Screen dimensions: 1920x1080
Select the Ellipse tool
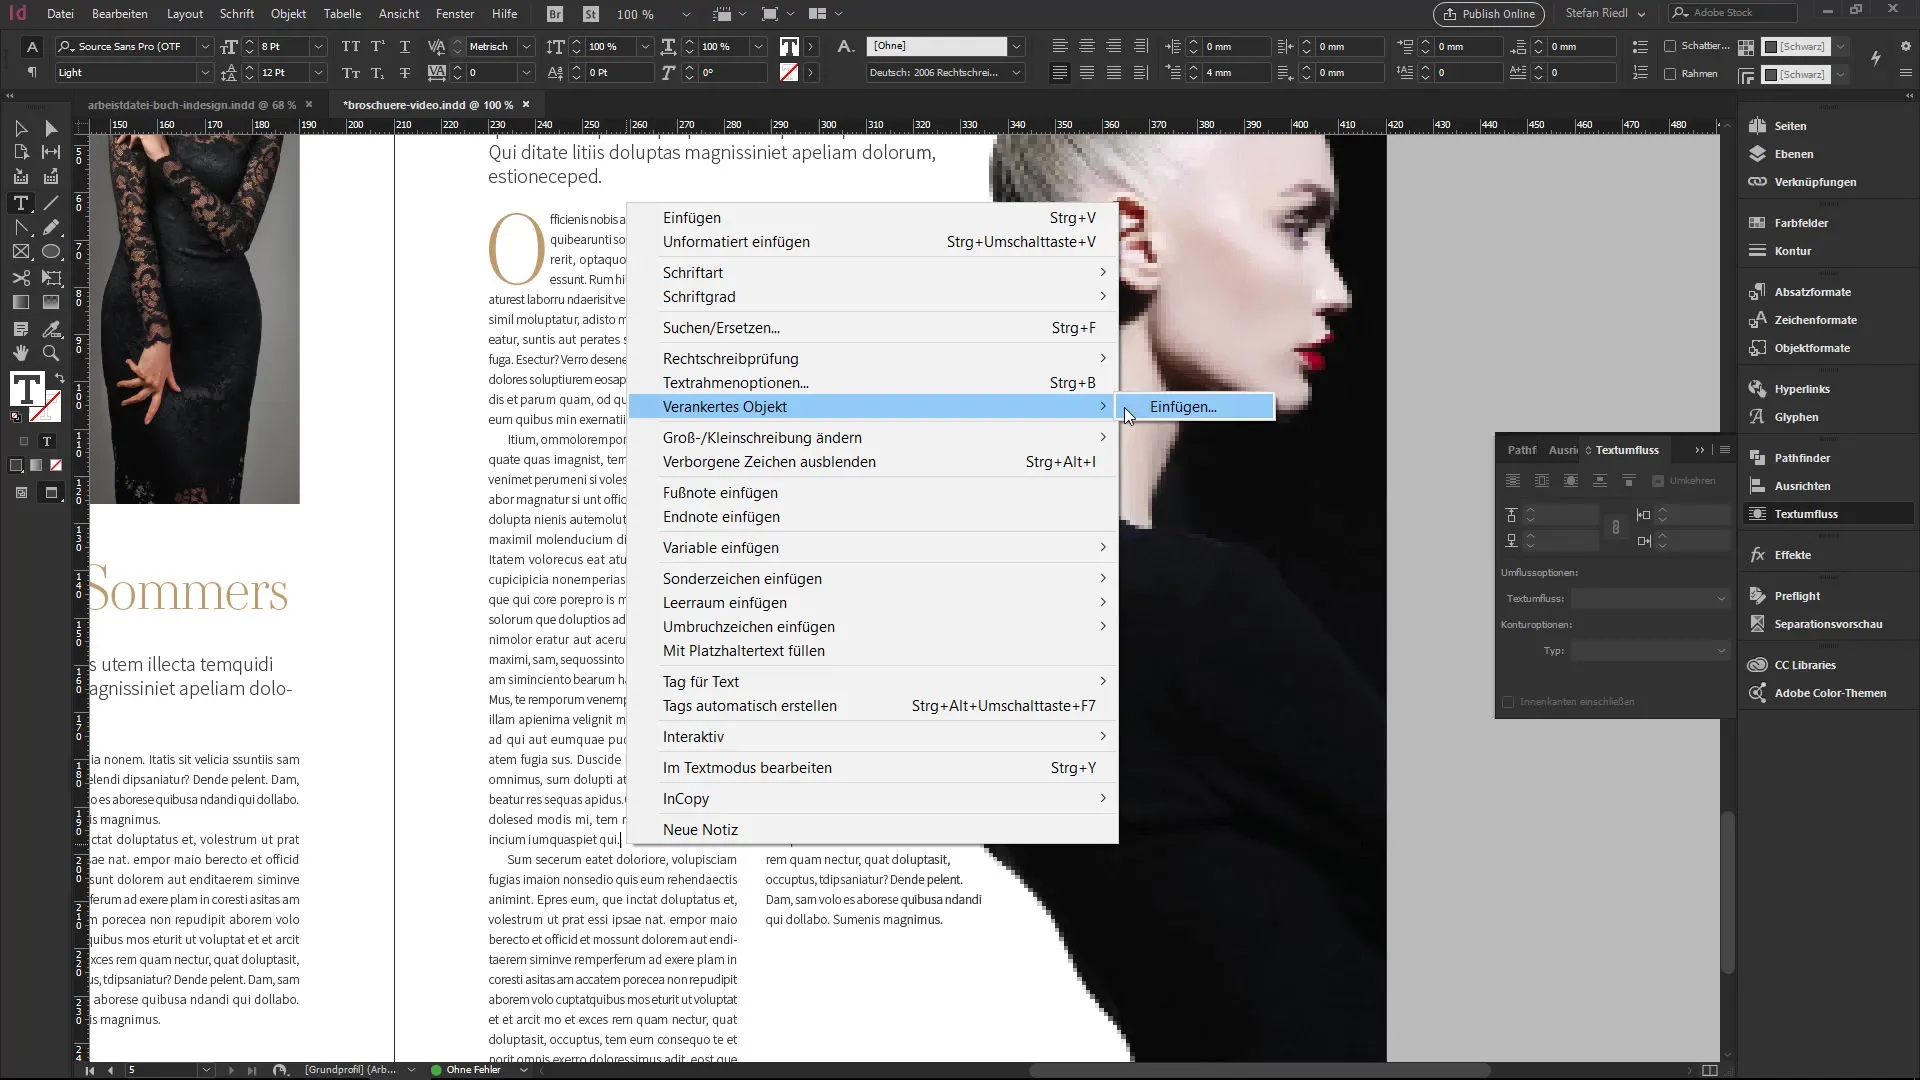click(51, 252)
